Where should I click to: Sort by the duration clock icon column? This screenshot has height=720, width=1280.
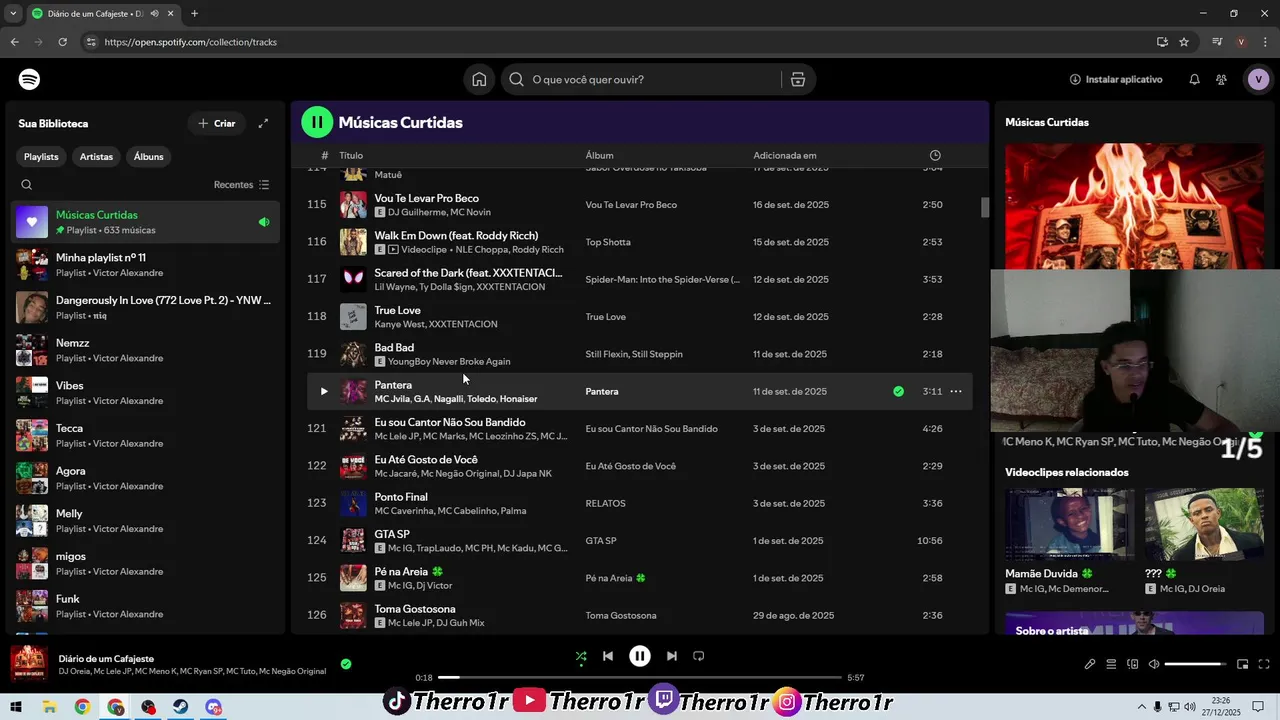[935, 155]
